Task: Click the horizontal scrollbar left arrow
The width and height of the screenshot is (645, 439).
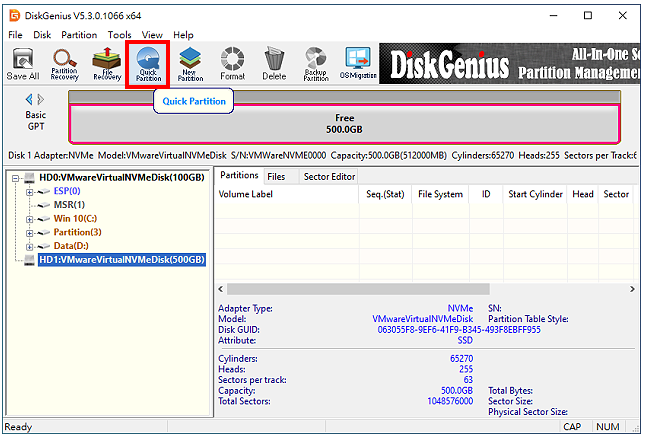Action: click(x=221, y=289)
